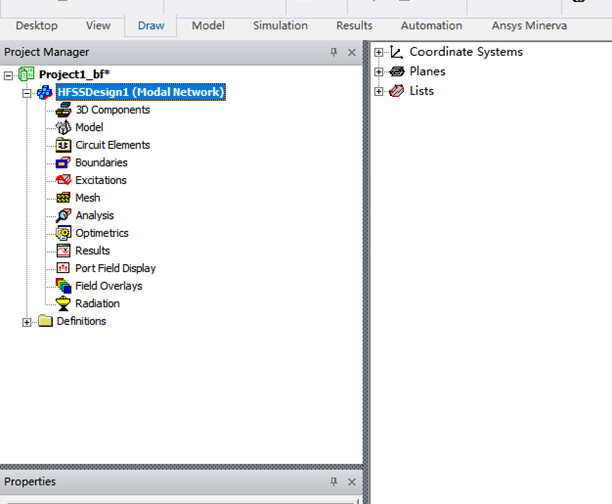Select the Model label in tree
Image resolution: width=612 pixels, height=504 pixels.
click(x=89, y=128)
